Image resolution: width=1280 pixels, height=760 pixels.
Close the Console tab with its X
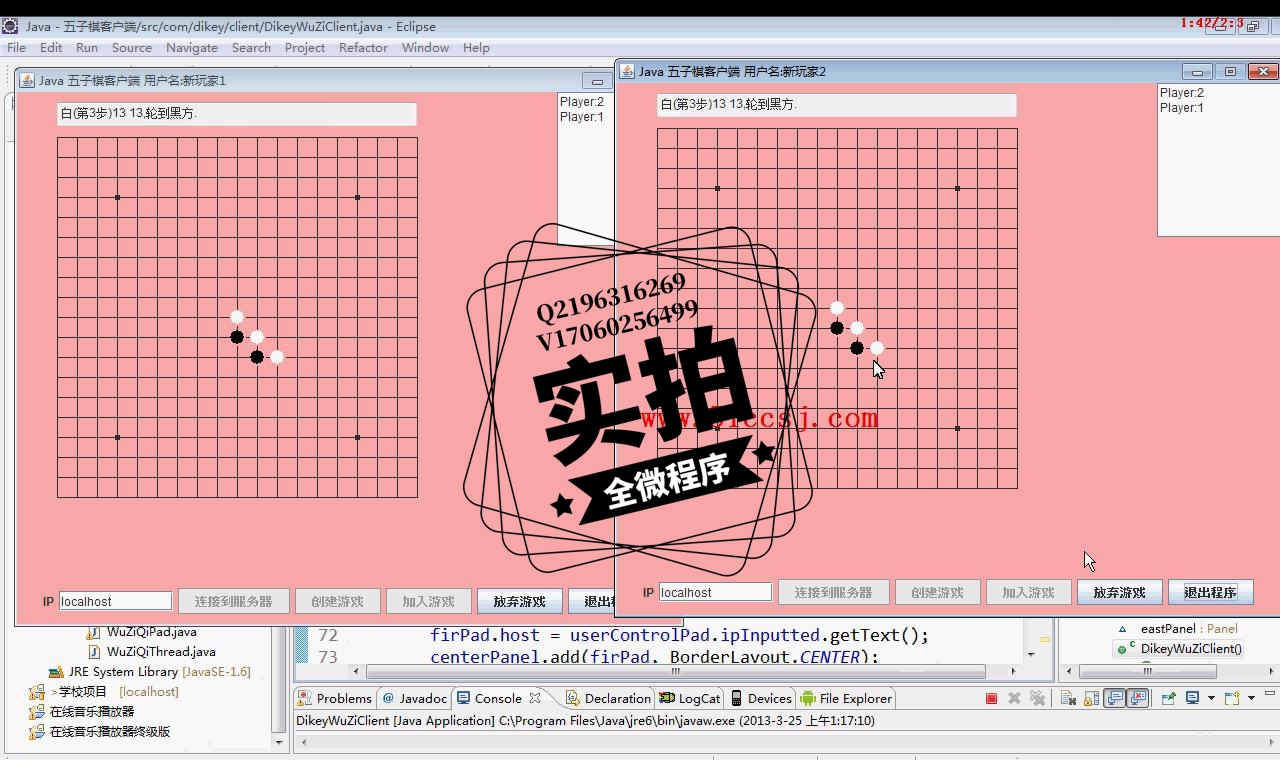coord(535,698)
